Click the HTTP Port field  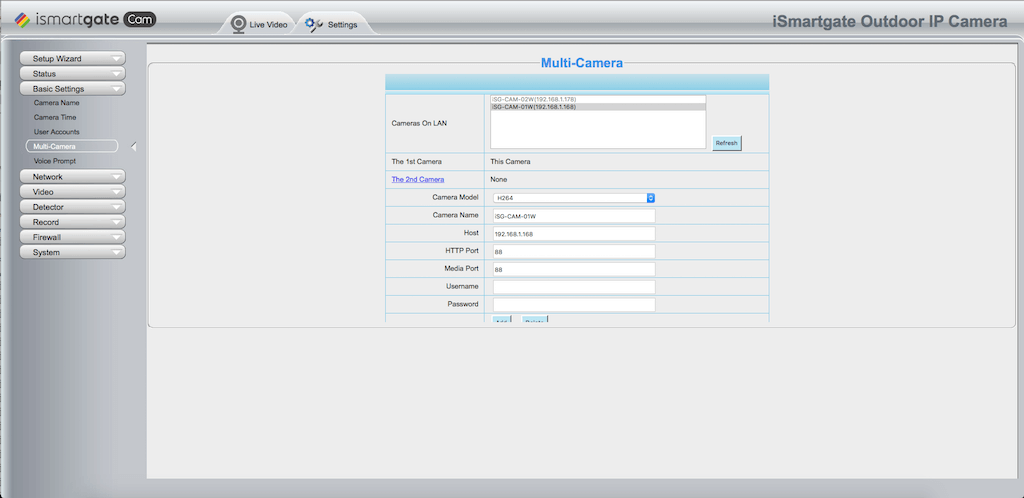pos(574,251)
